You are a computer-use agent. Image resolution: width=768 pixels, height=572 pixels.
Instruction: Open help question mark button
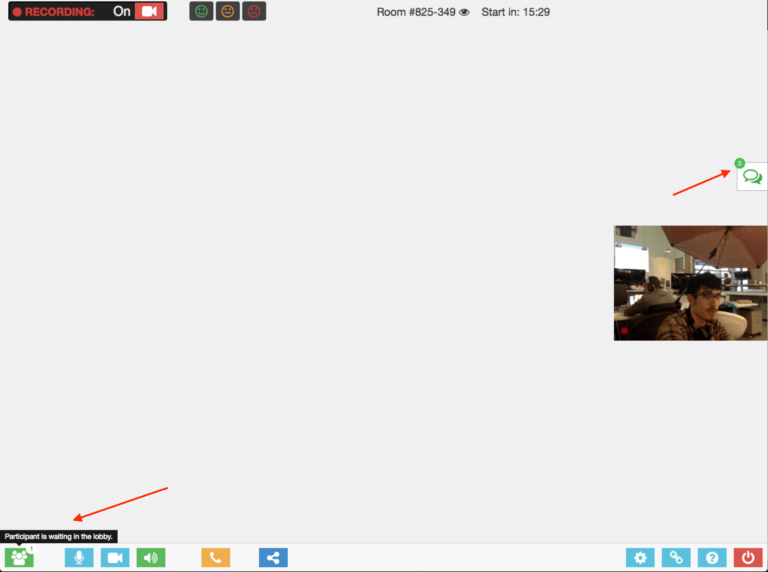[x=712, y=557]
